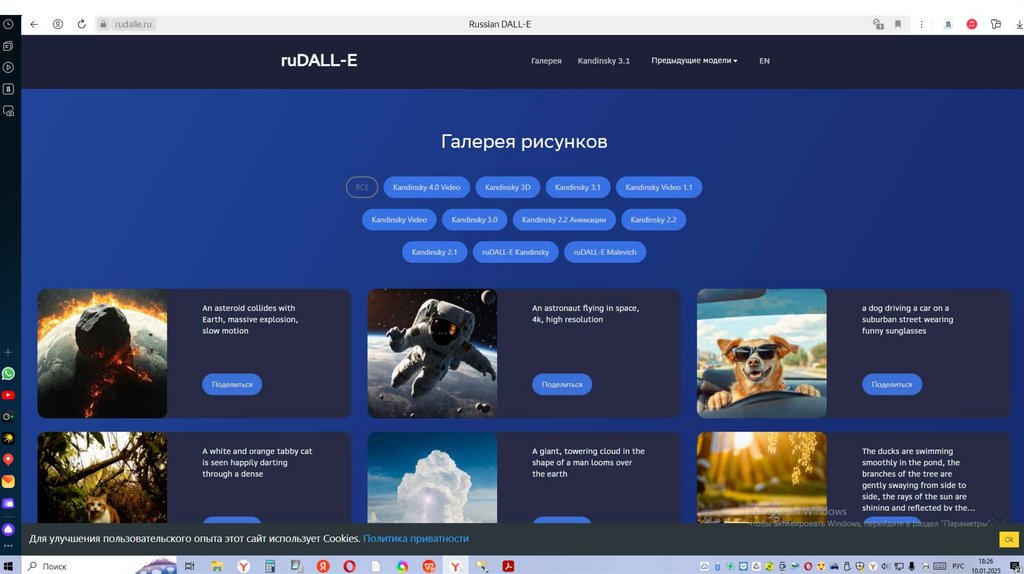The width and height of the screenshot is (1024, 574).
Task: Open Calculator from the taskbar
Action: point(270,566)
